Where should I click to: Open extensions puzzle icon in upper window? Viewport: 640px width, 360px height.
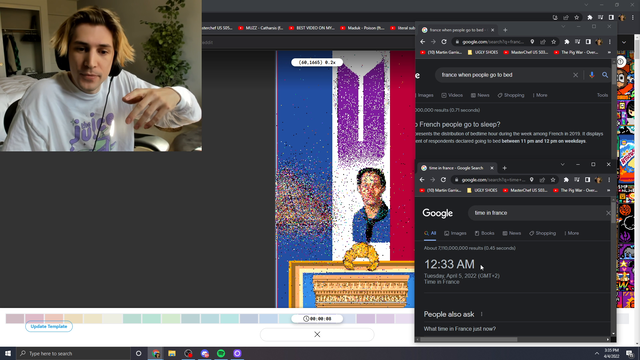point(567,42)
